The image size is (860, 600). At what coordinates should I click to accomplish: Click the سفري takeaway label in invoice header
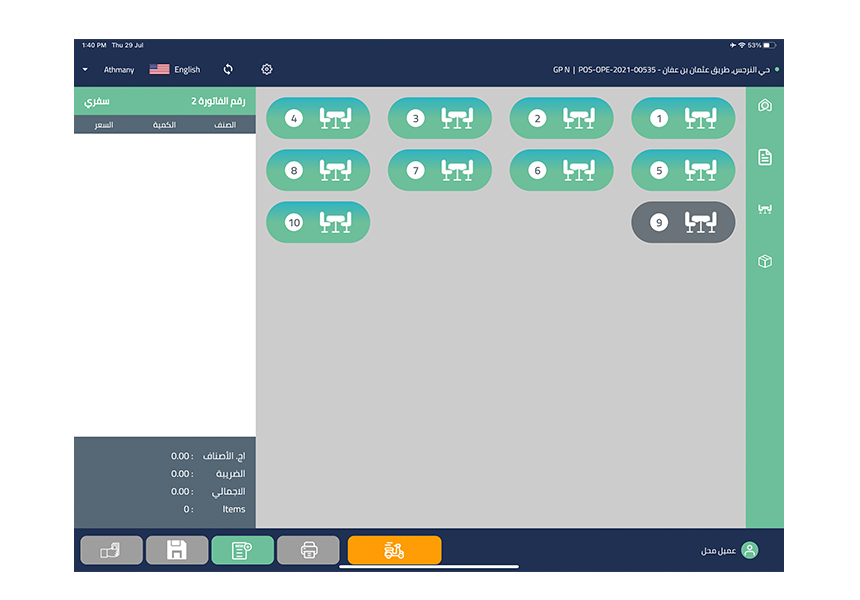pyautogui.click(x=97, y=101)
